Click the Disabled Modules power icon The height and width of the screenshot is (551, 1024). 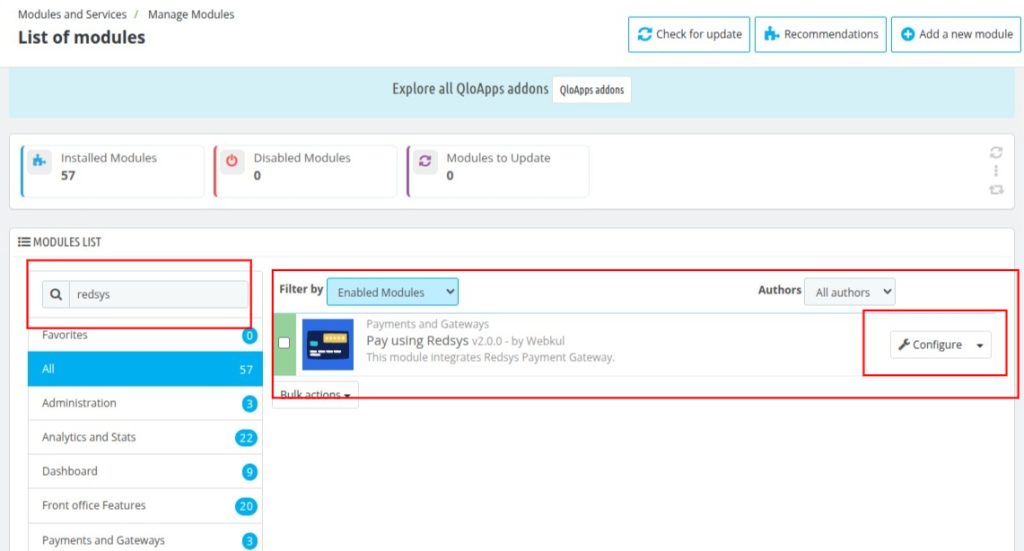[232, 161]
